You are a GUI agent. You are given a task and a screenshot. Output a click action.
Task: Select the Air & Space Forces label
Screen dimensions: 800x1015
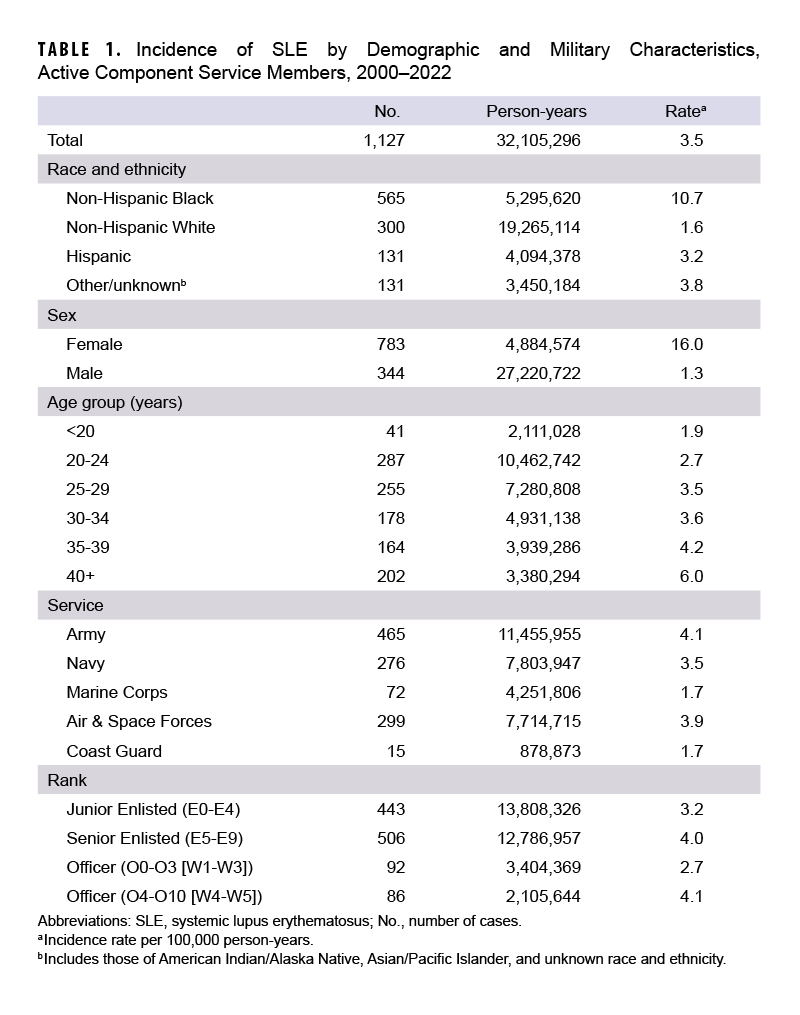point(139,721)
